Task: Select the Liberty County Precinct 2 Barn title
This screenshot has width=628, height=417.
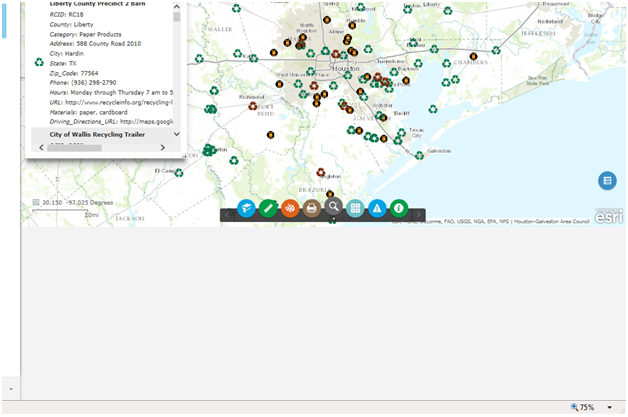Action: (x=97, y=4)
